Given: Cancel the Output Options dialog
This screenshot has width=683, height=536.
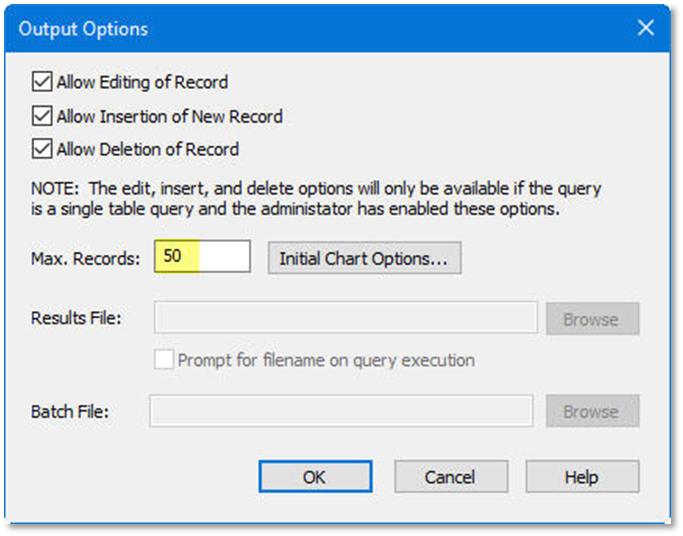Looking at the screenshot, I should [450, 477].
